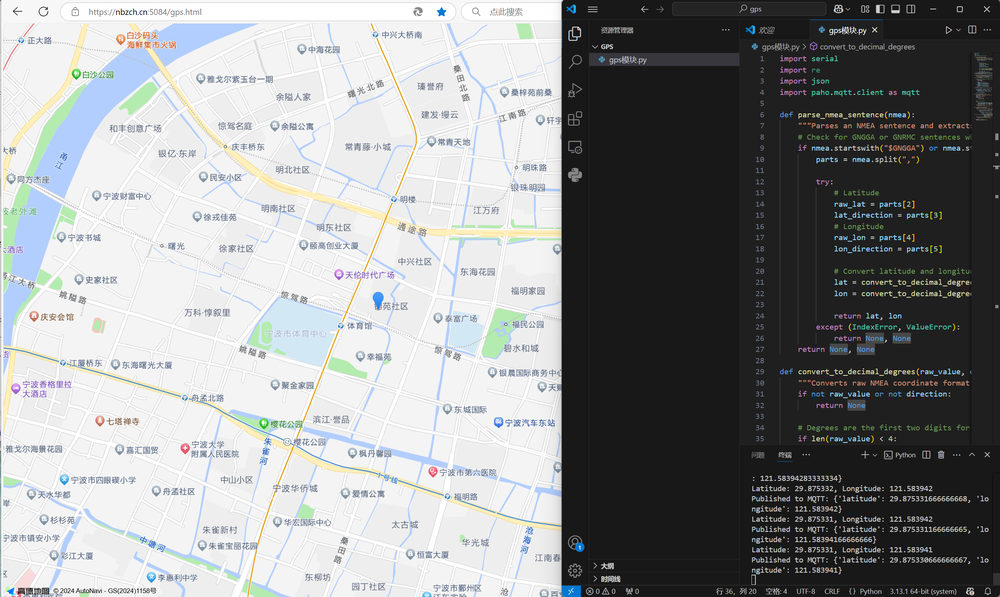Screen dimensions: 1000x597
Task: Click the VS Code hamburger menu
Action: [592, 9]
